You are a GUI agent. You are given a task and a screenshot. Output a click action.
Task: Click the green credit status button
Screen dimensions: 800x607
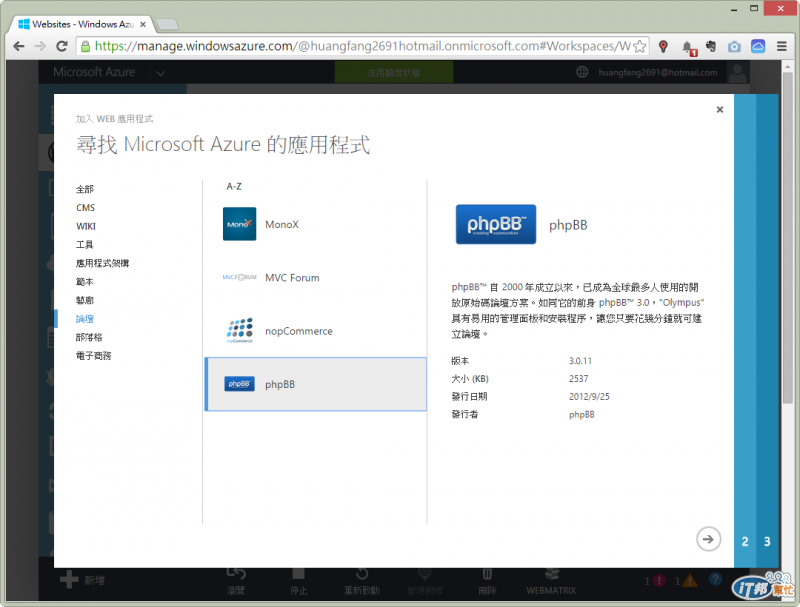coord(393,73)
